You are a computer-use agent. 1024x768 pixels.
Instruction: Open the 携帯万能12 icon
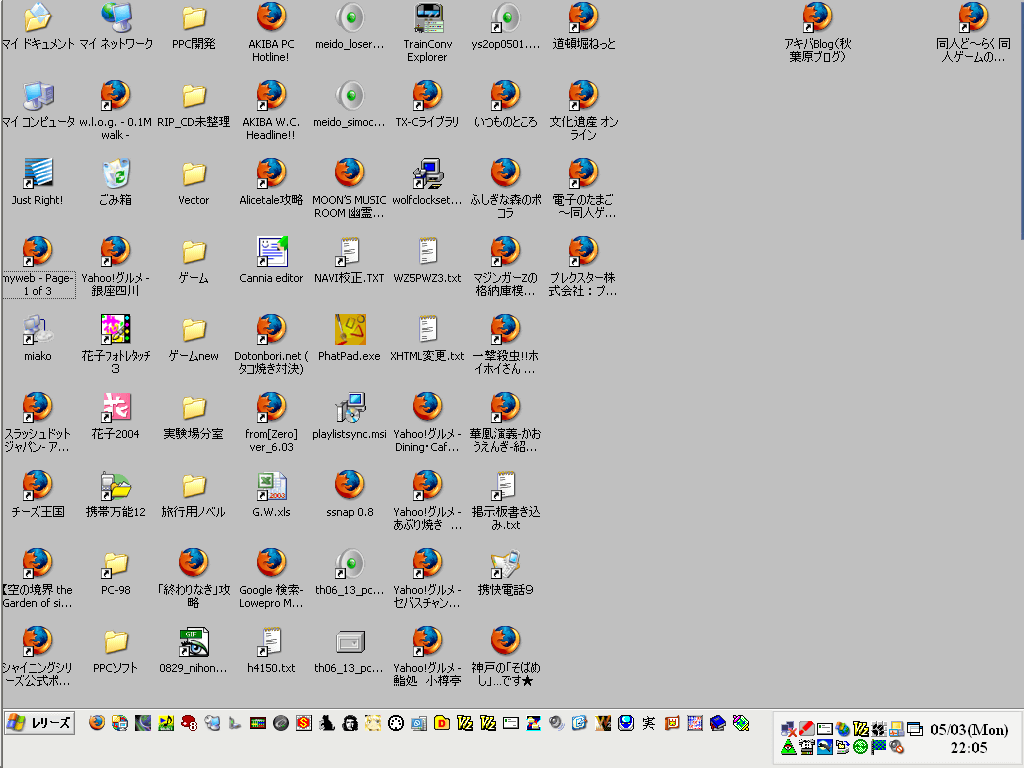[x=116, y=485]
